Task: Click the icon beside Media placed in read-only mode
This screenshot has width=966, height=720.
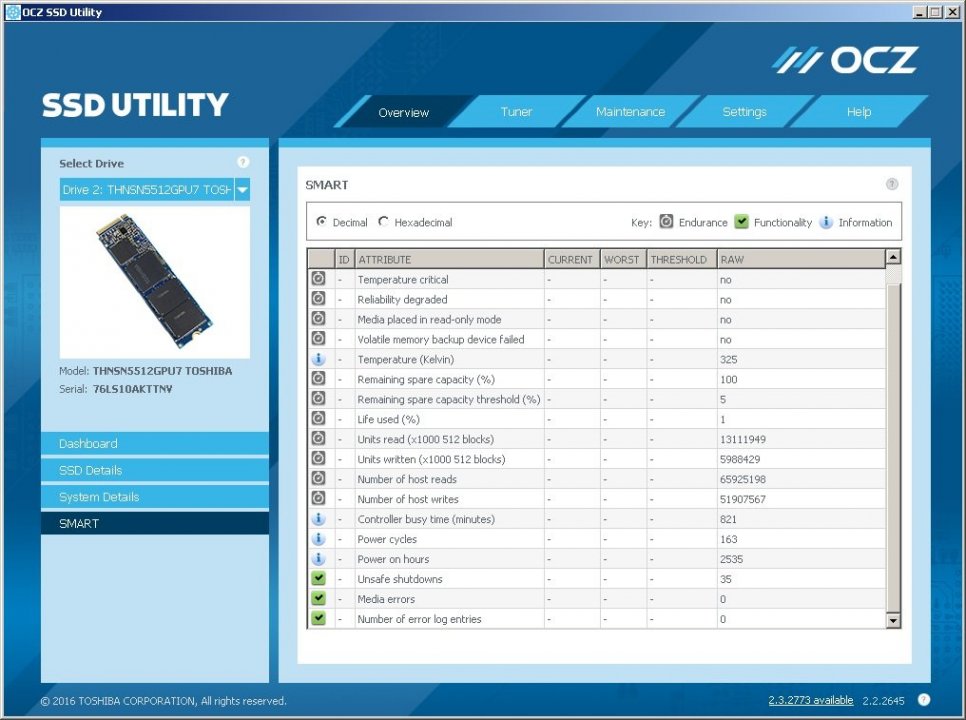Action: click(x=318, y=318)
